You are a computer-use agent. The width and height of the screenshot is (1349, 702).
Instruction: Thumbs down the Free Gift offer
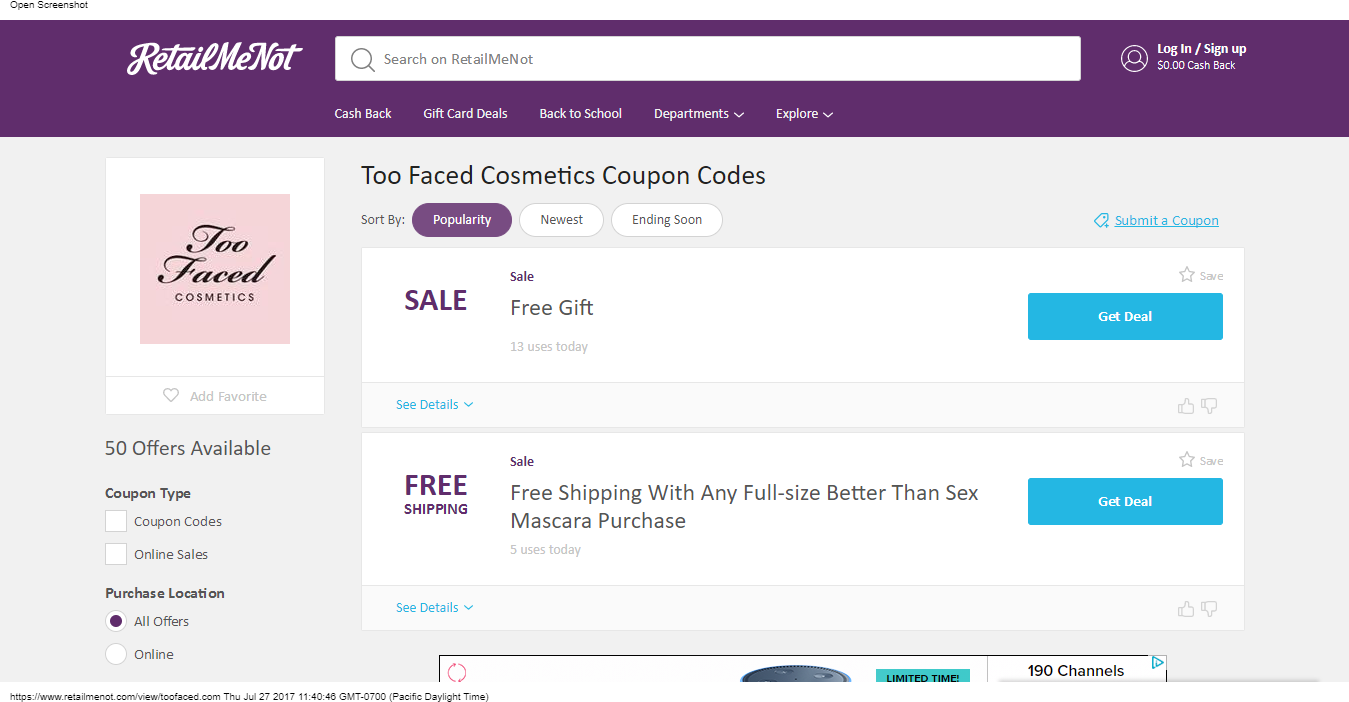(1209, 405)
